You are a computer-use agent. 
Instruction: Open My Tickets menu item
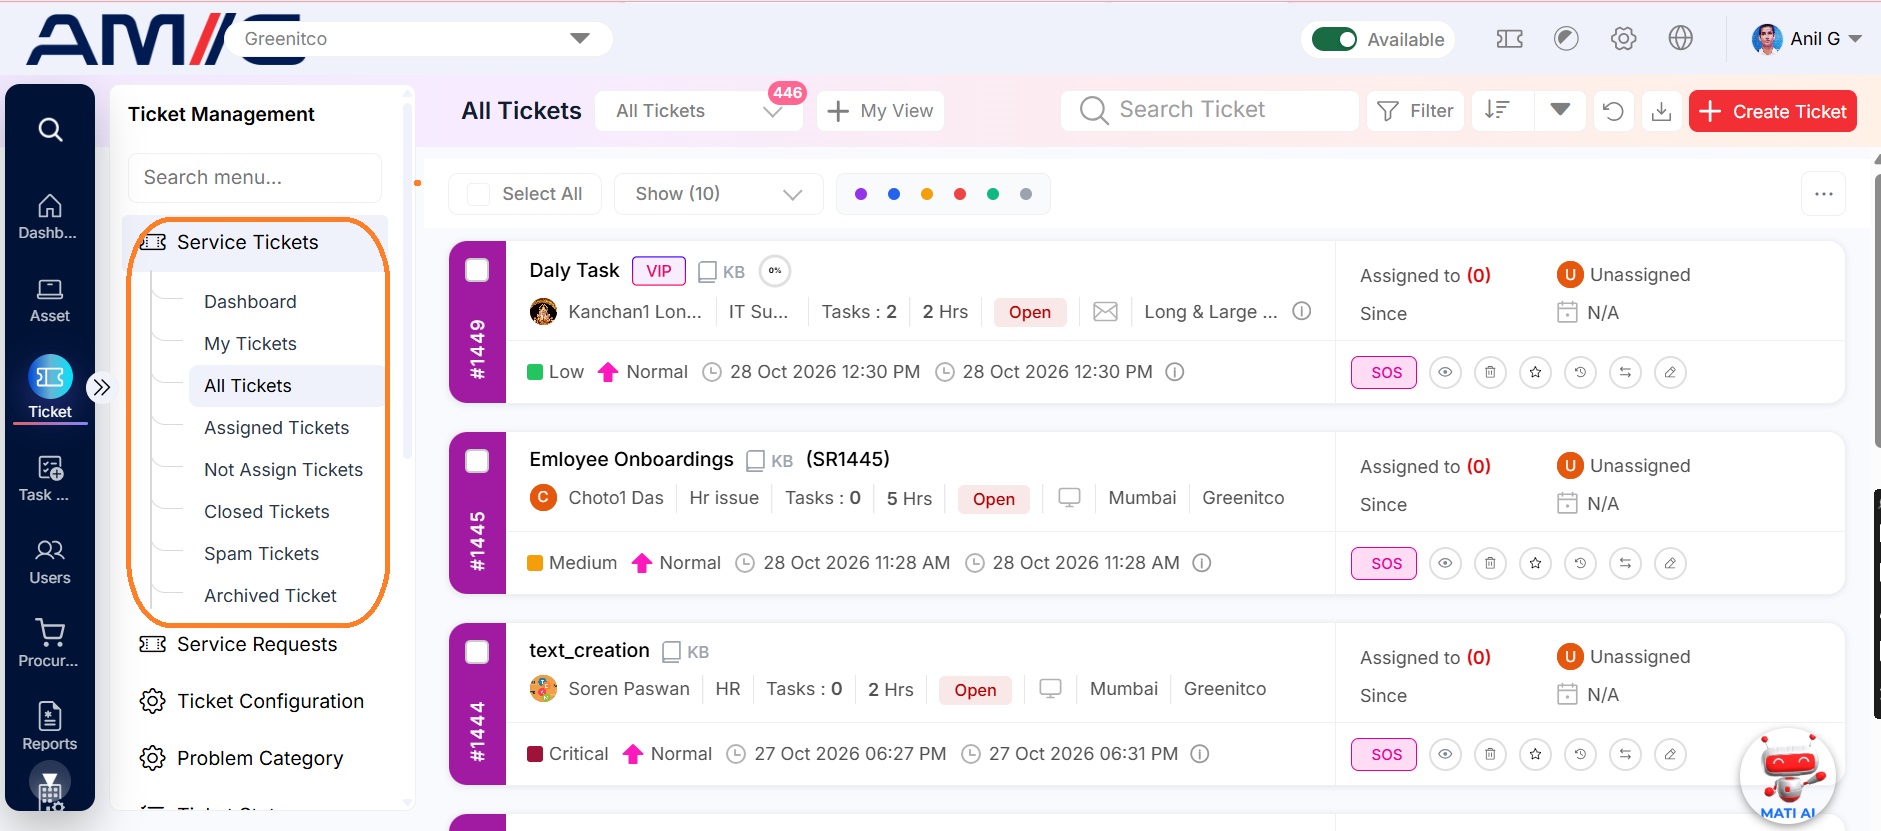(x=250, y=344)
